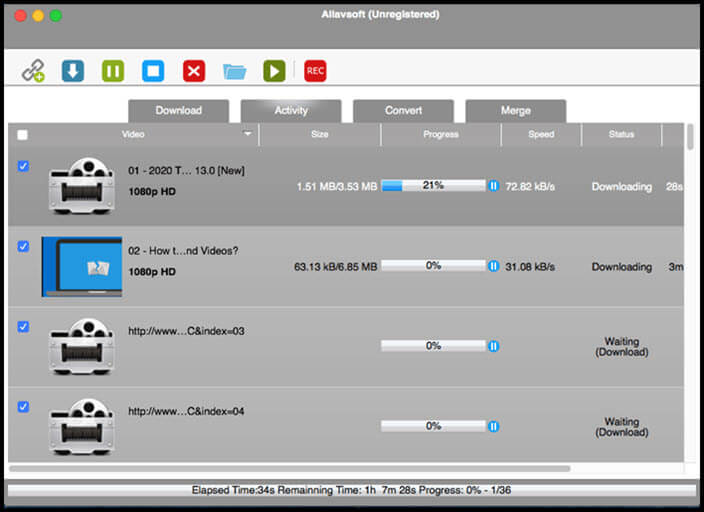Click progress bar of index=04 item

(x=433, y=426)
